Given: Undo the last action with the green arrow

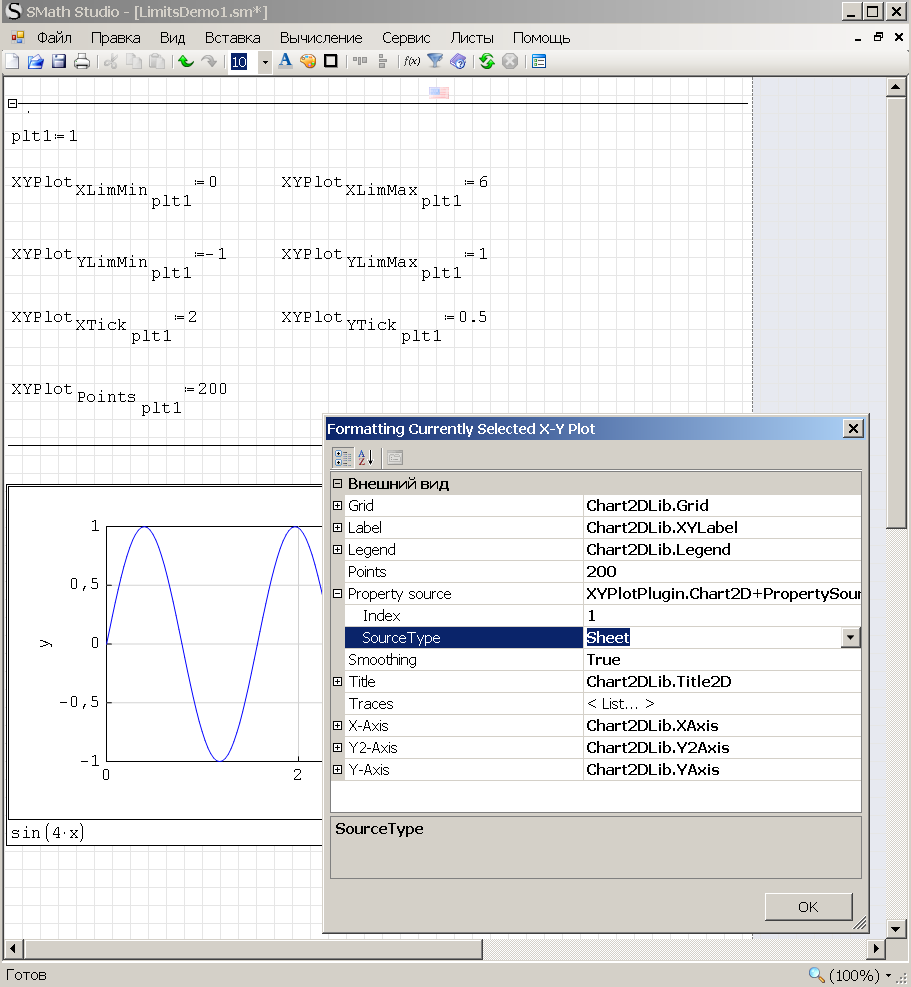Looking at the screenshot, I should click(186, 62).
